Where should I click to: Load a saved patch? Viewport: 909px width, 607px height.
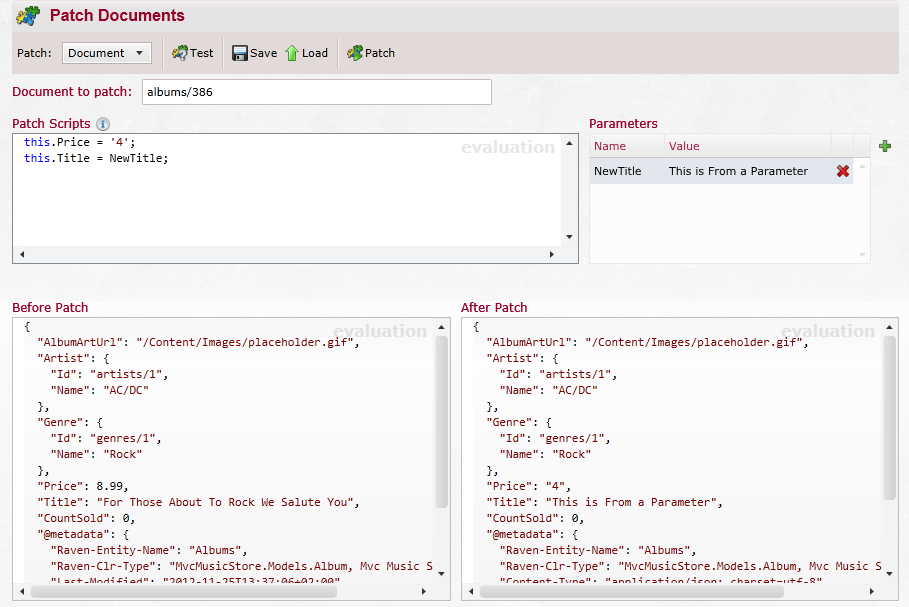307,53
